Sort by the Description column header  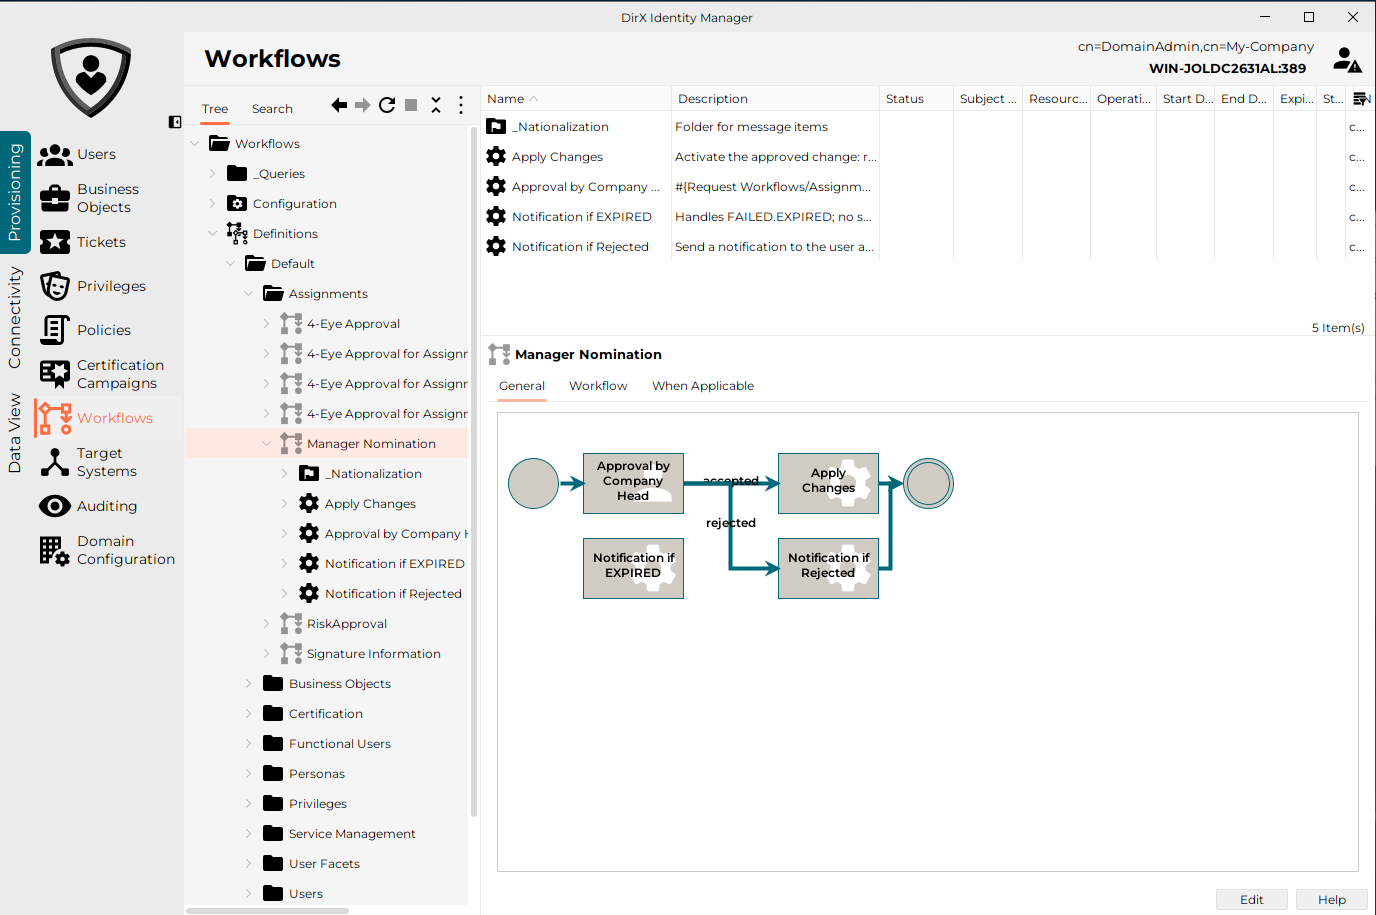(x=775, y=99)
